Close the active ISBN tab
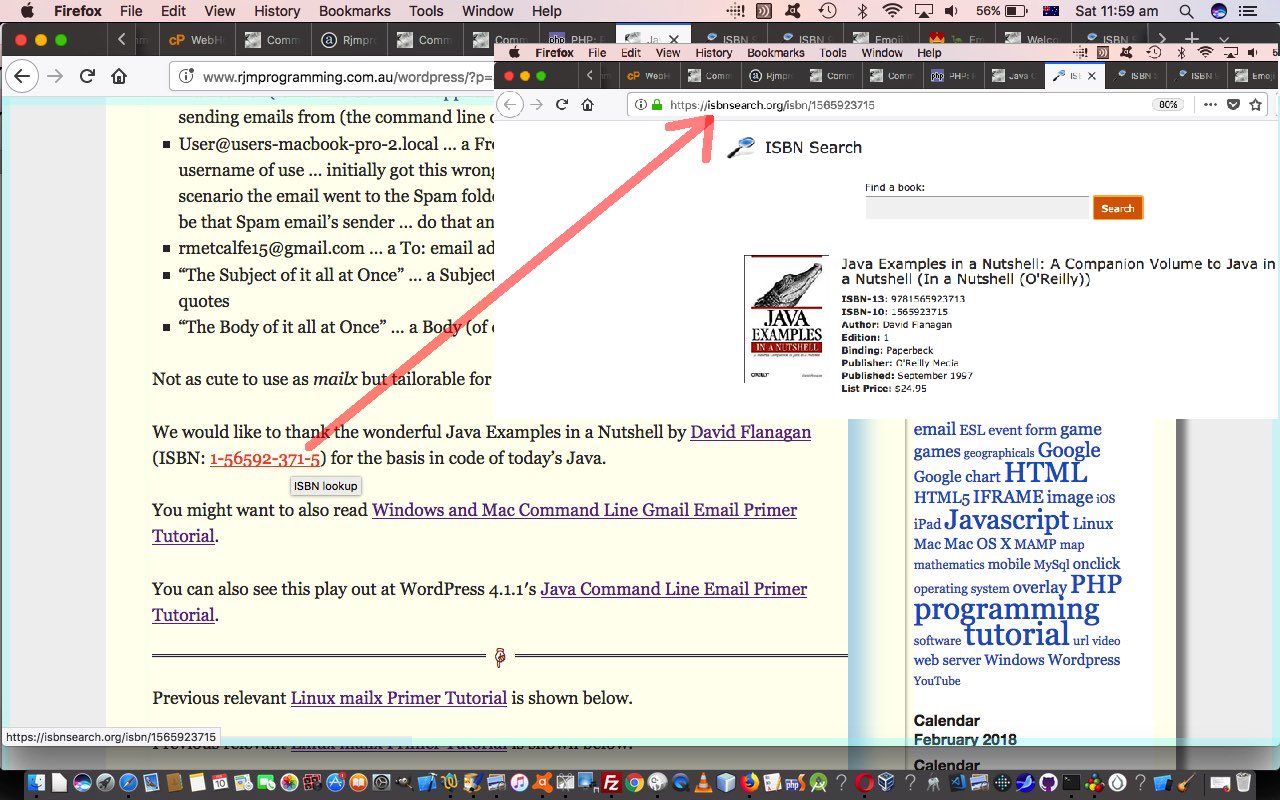 1092,76
